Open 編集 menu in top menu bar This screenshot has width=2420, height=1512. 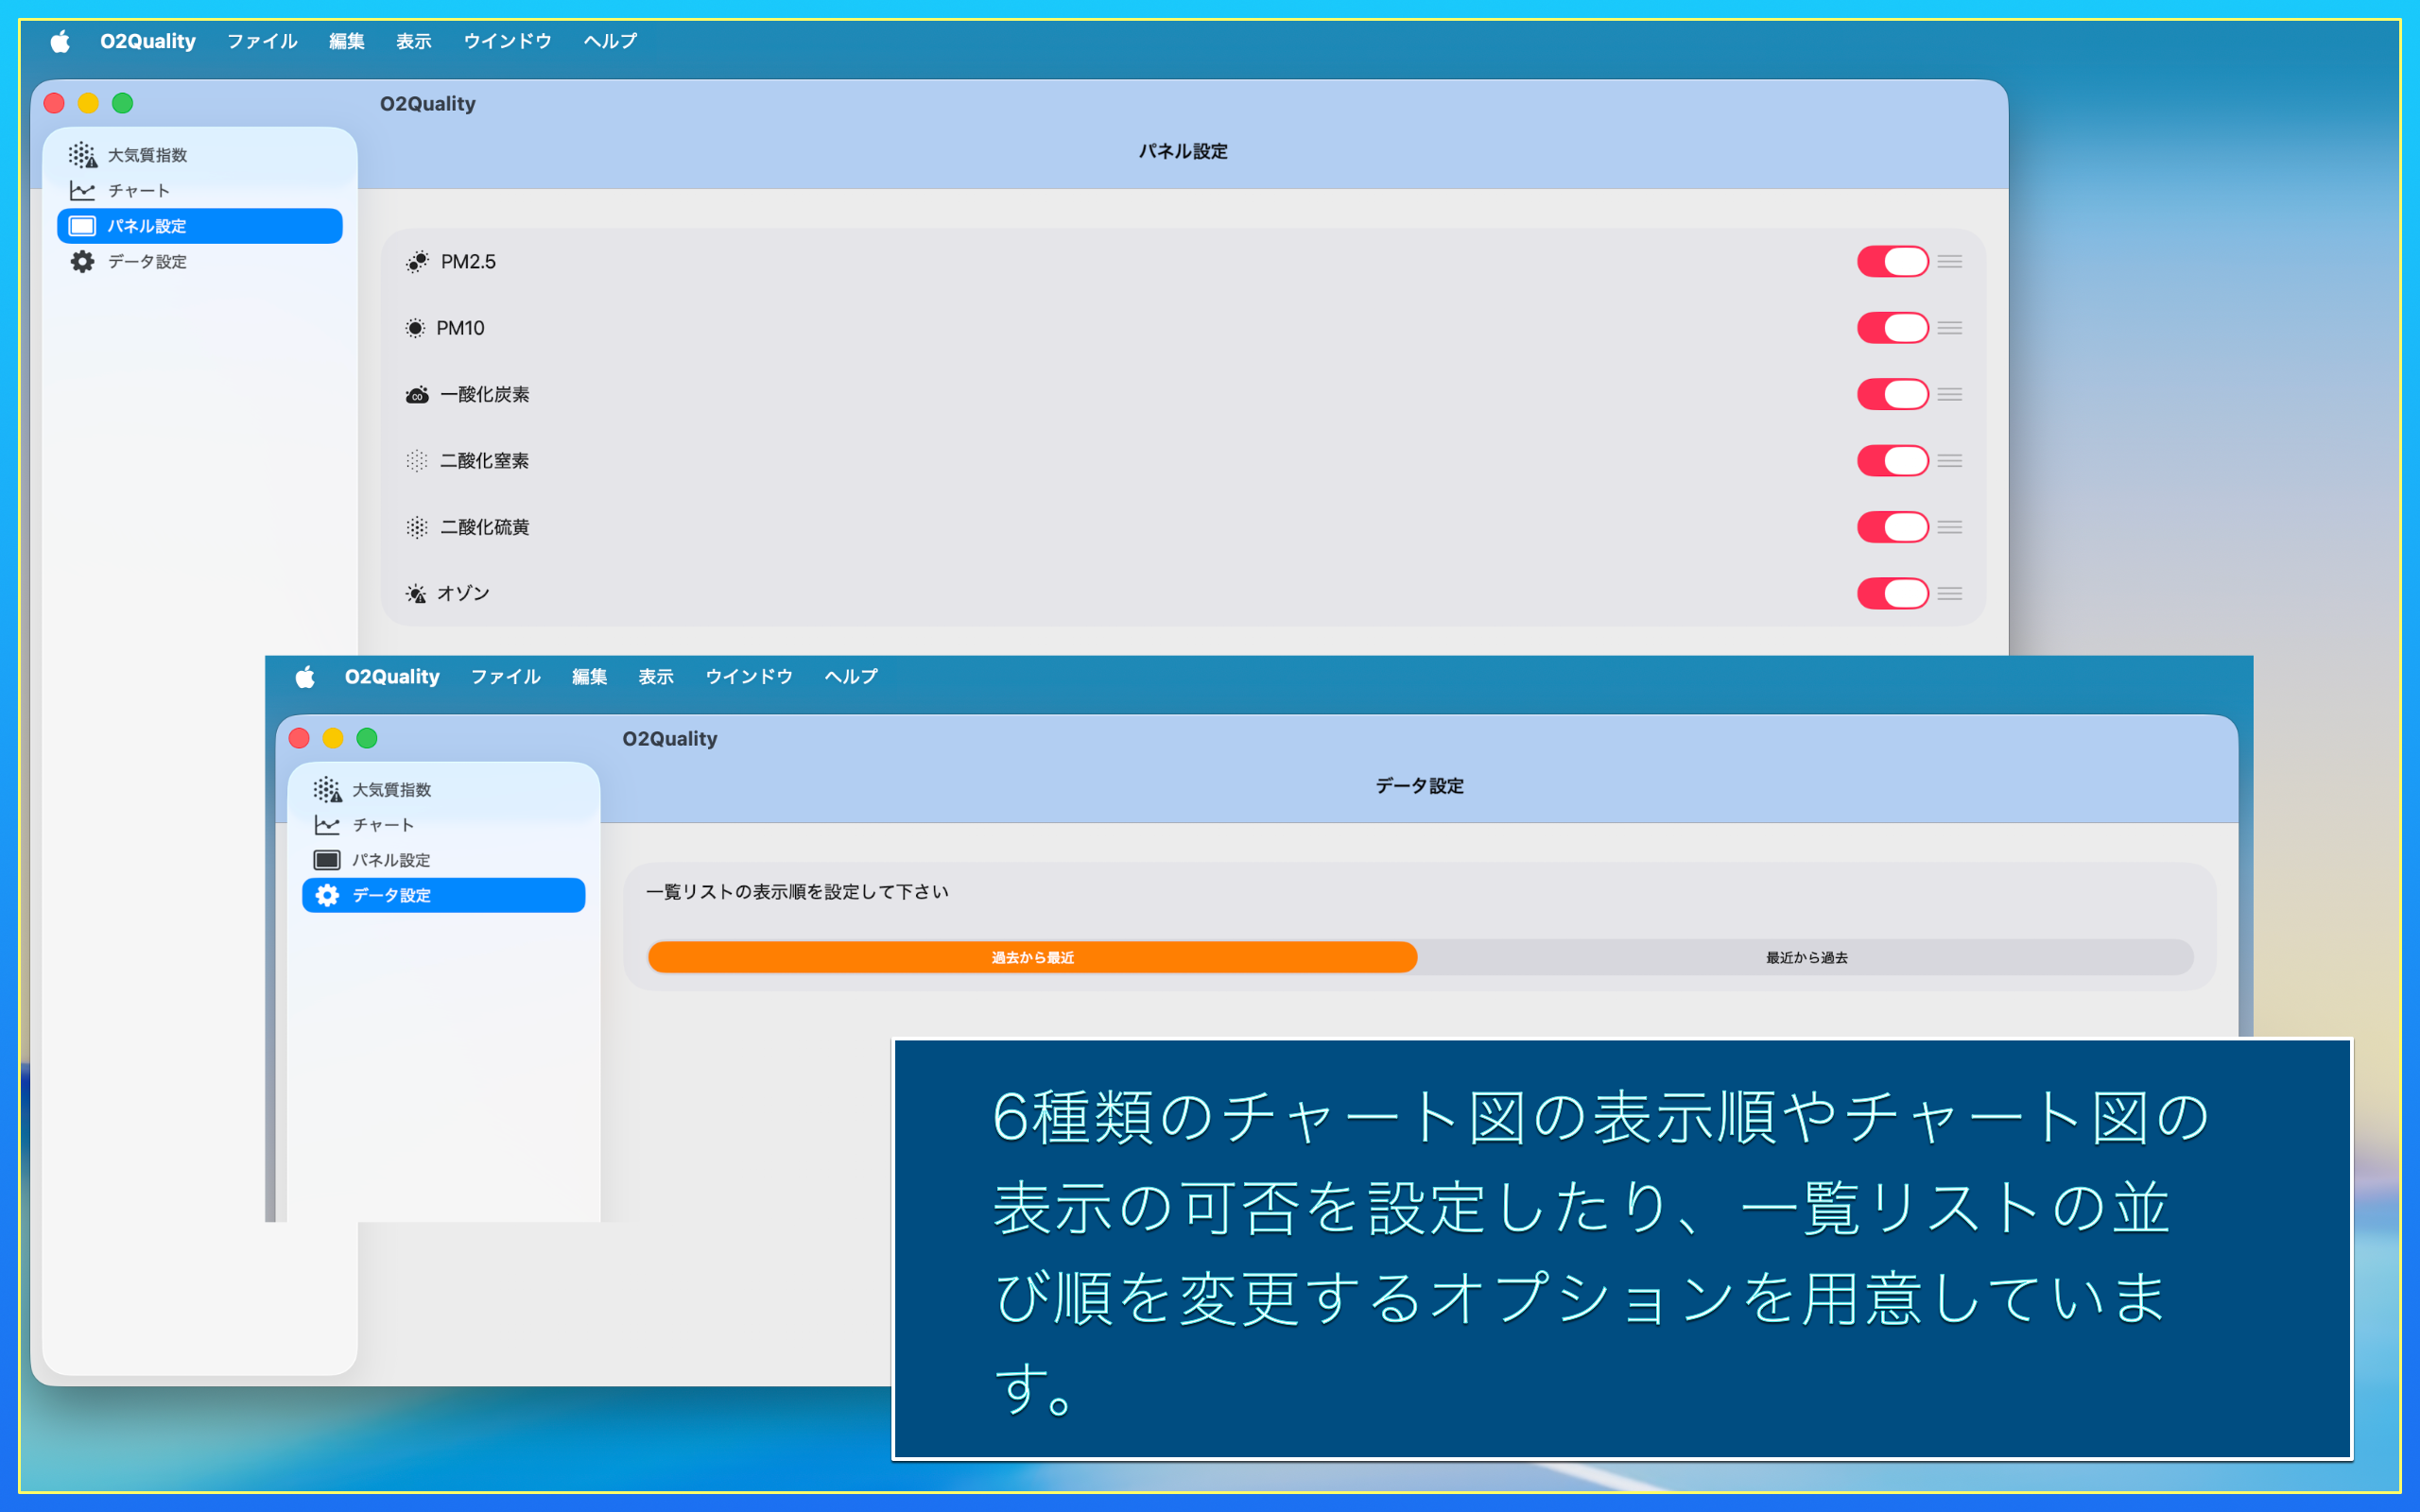347,41
